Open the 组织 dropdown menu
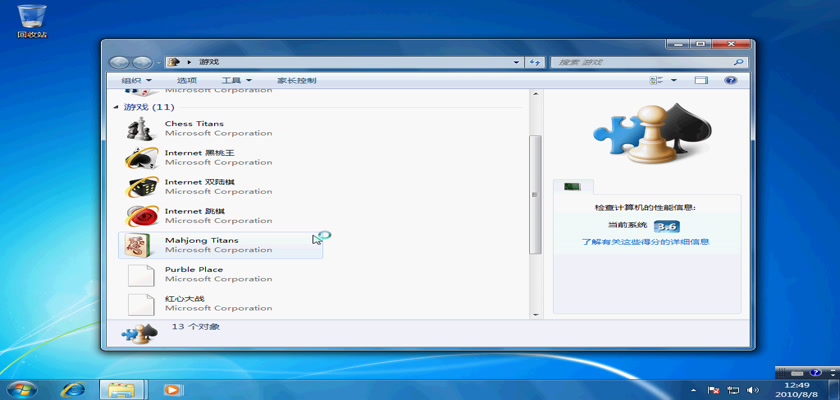This screenshot has height=400, width=840. coord(136,80)
